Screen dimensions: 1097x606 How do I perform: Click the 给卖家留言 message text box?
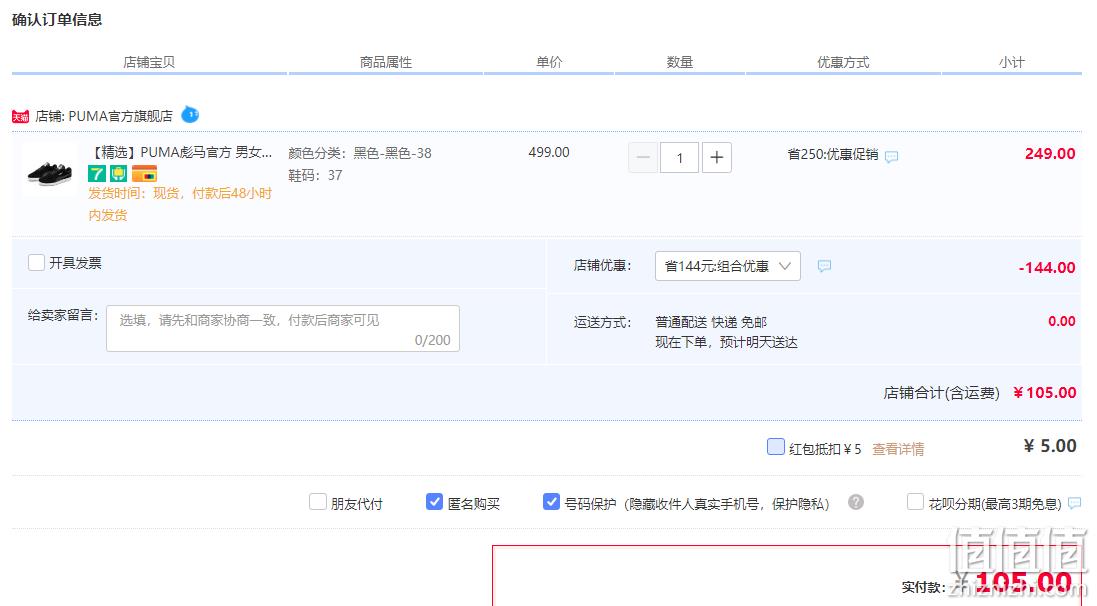point(283,328)
